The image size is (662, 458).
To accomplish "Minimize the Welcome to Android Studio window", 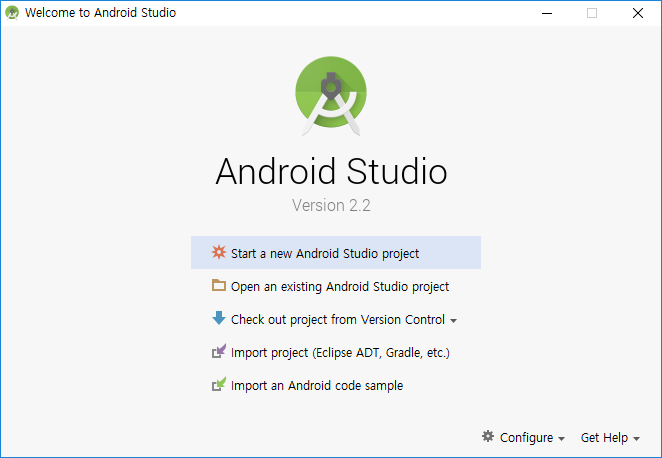I will pos(547,13).
